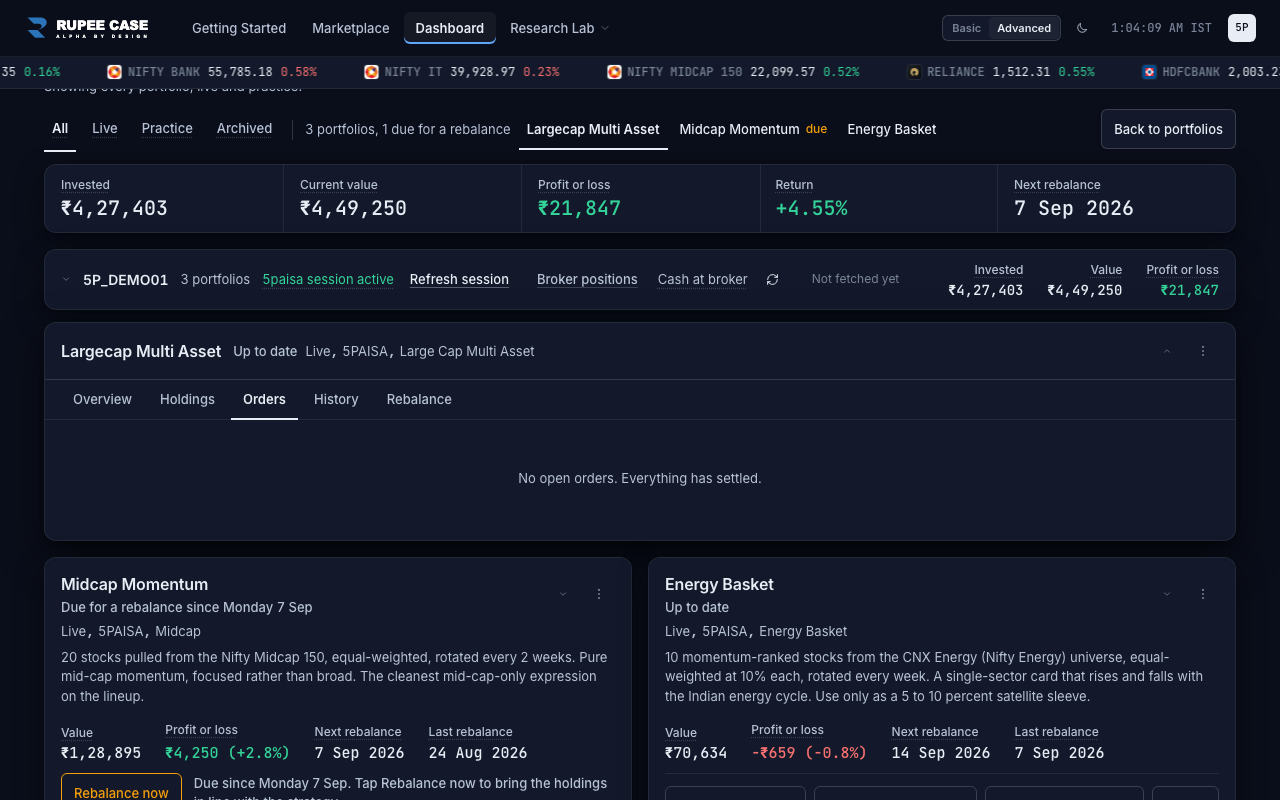Click the Next rebalance date 7 Sep 2026 summary
Screen dimensions: 1280x800
point(1074,209)
